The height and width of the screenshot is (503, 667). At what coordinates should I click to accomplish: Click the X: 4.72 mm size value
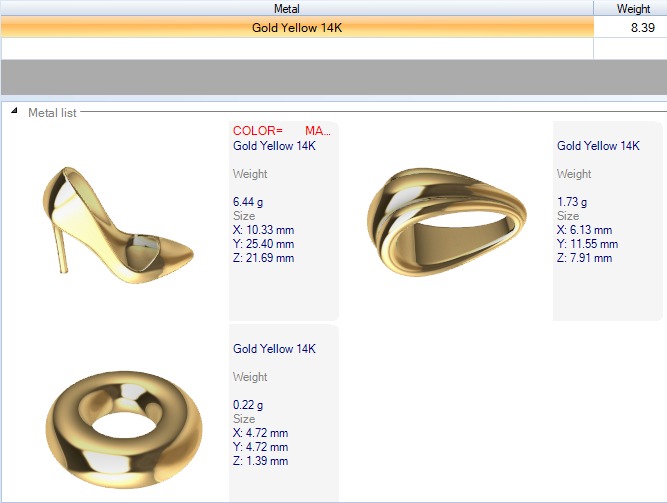pyautogui.click(x=260, y=433)
